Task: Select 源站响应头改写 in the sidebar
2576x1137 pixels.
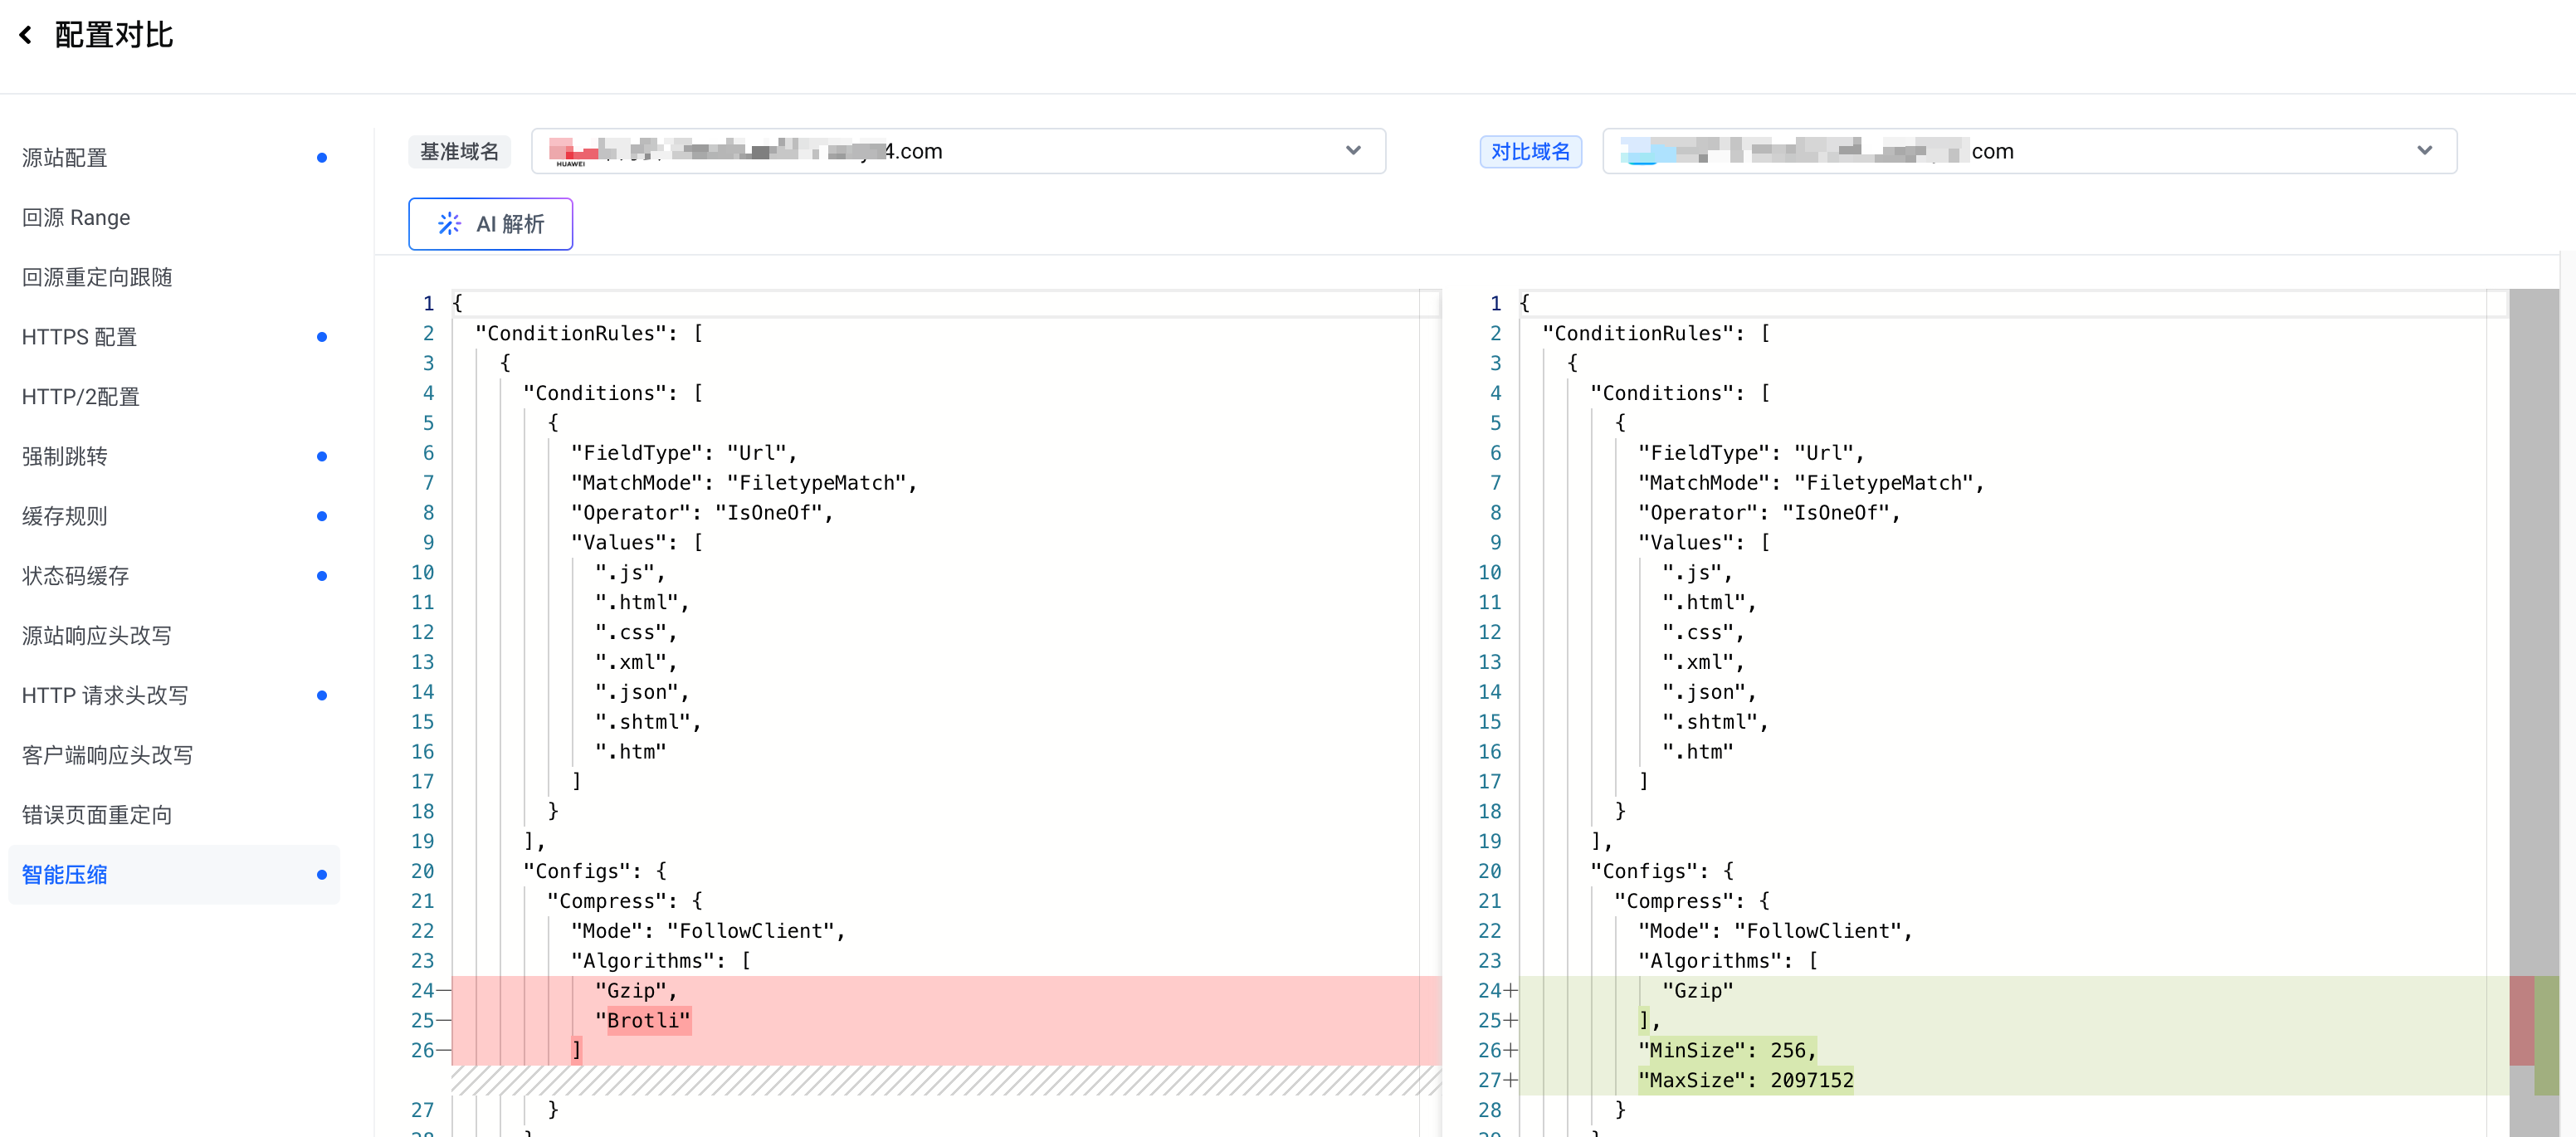Action: (x=97, y=636)
